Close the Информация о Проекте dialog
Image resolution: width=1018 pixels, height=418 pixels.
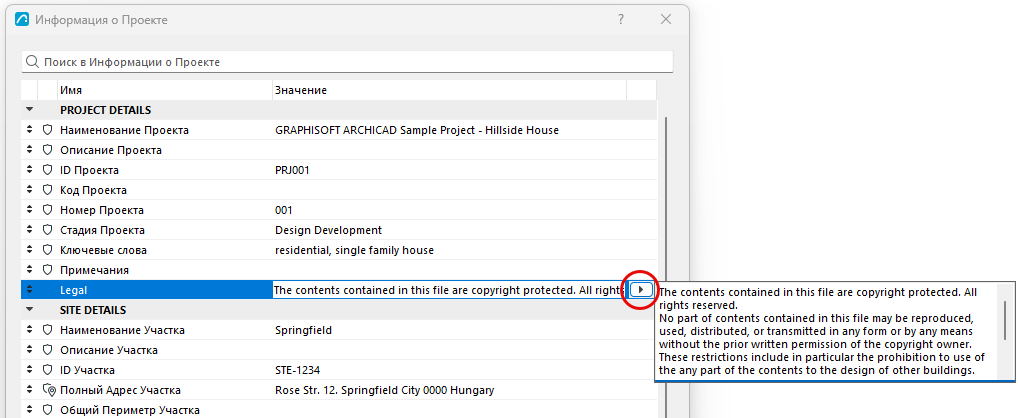pos(665,19)
